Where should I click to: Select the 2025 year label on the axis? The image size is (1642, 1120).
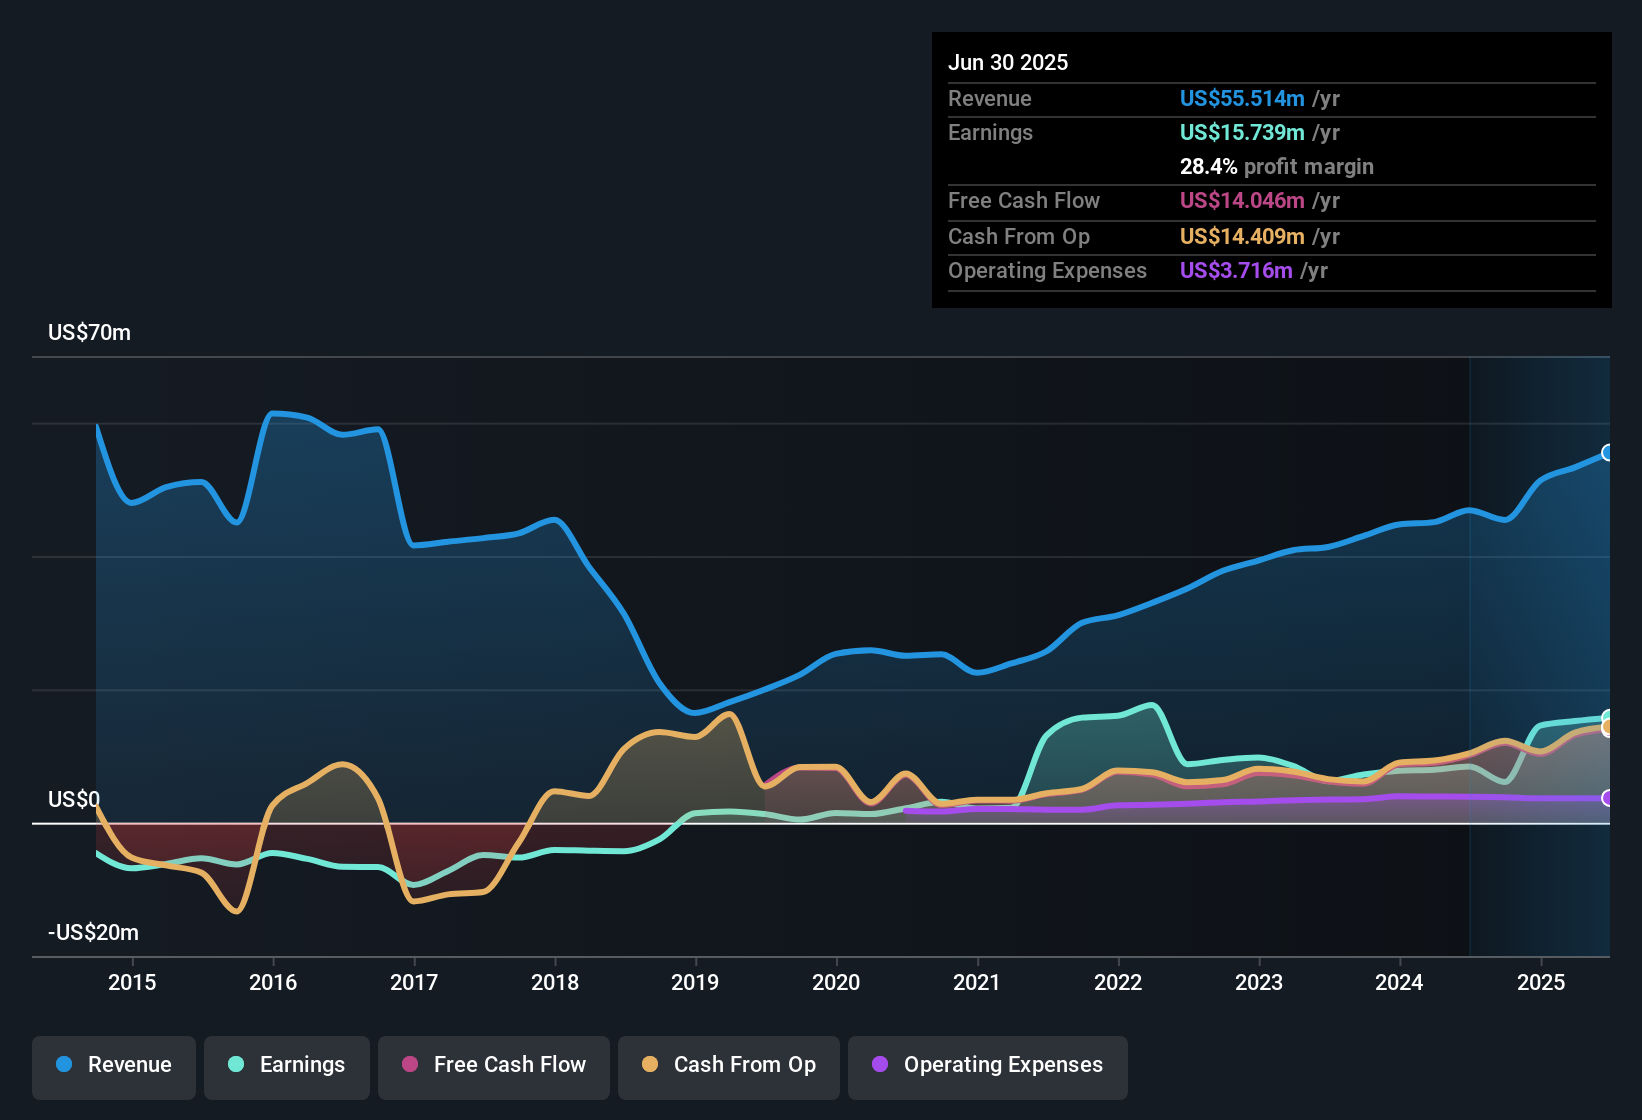(1542, 982)
